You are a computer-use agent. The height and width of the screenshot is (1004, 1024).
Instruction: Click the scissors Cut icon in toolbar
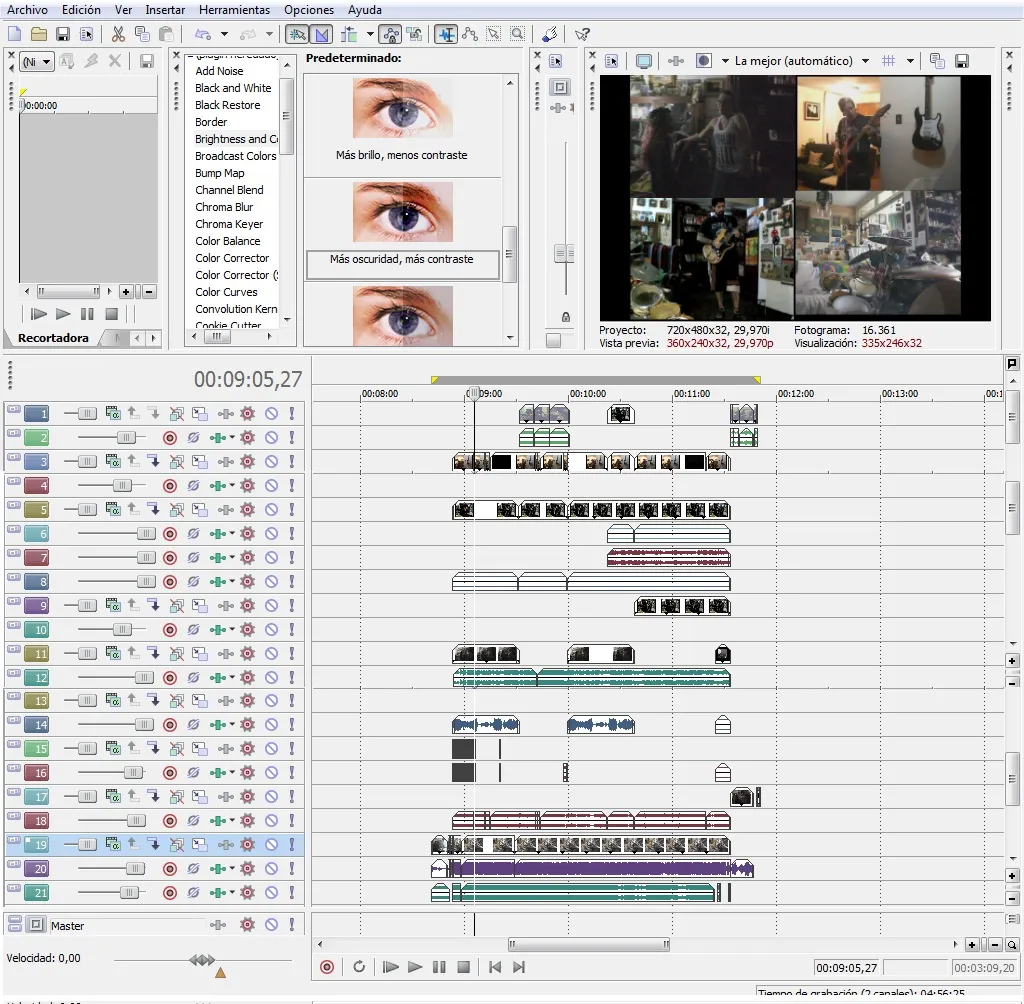pyautogui.click(x=118, y=34)
